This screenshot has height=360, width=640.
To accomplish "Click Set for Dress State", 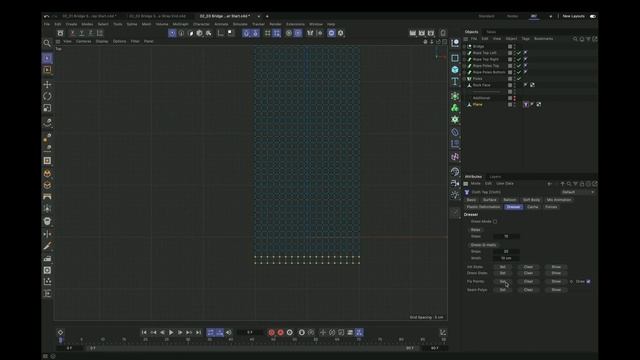I will pos(502,273).
